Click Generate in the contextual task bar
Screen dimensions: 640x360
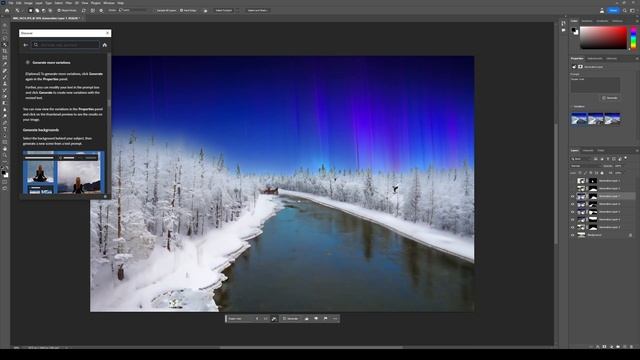pyautogui.click(x=291, y=318)
